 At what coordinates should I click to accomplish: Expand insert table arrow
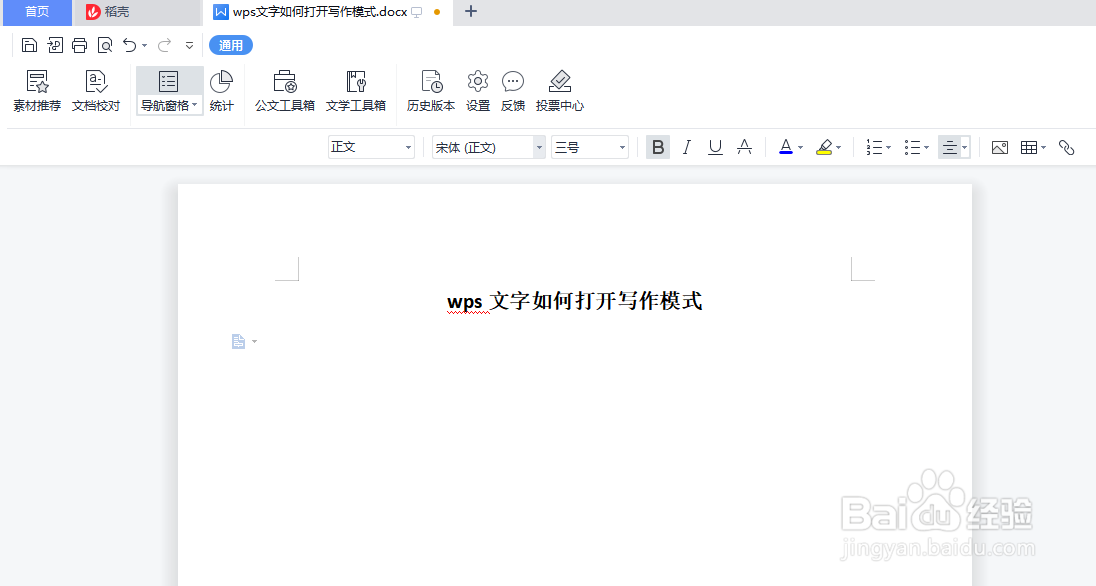1044,148
